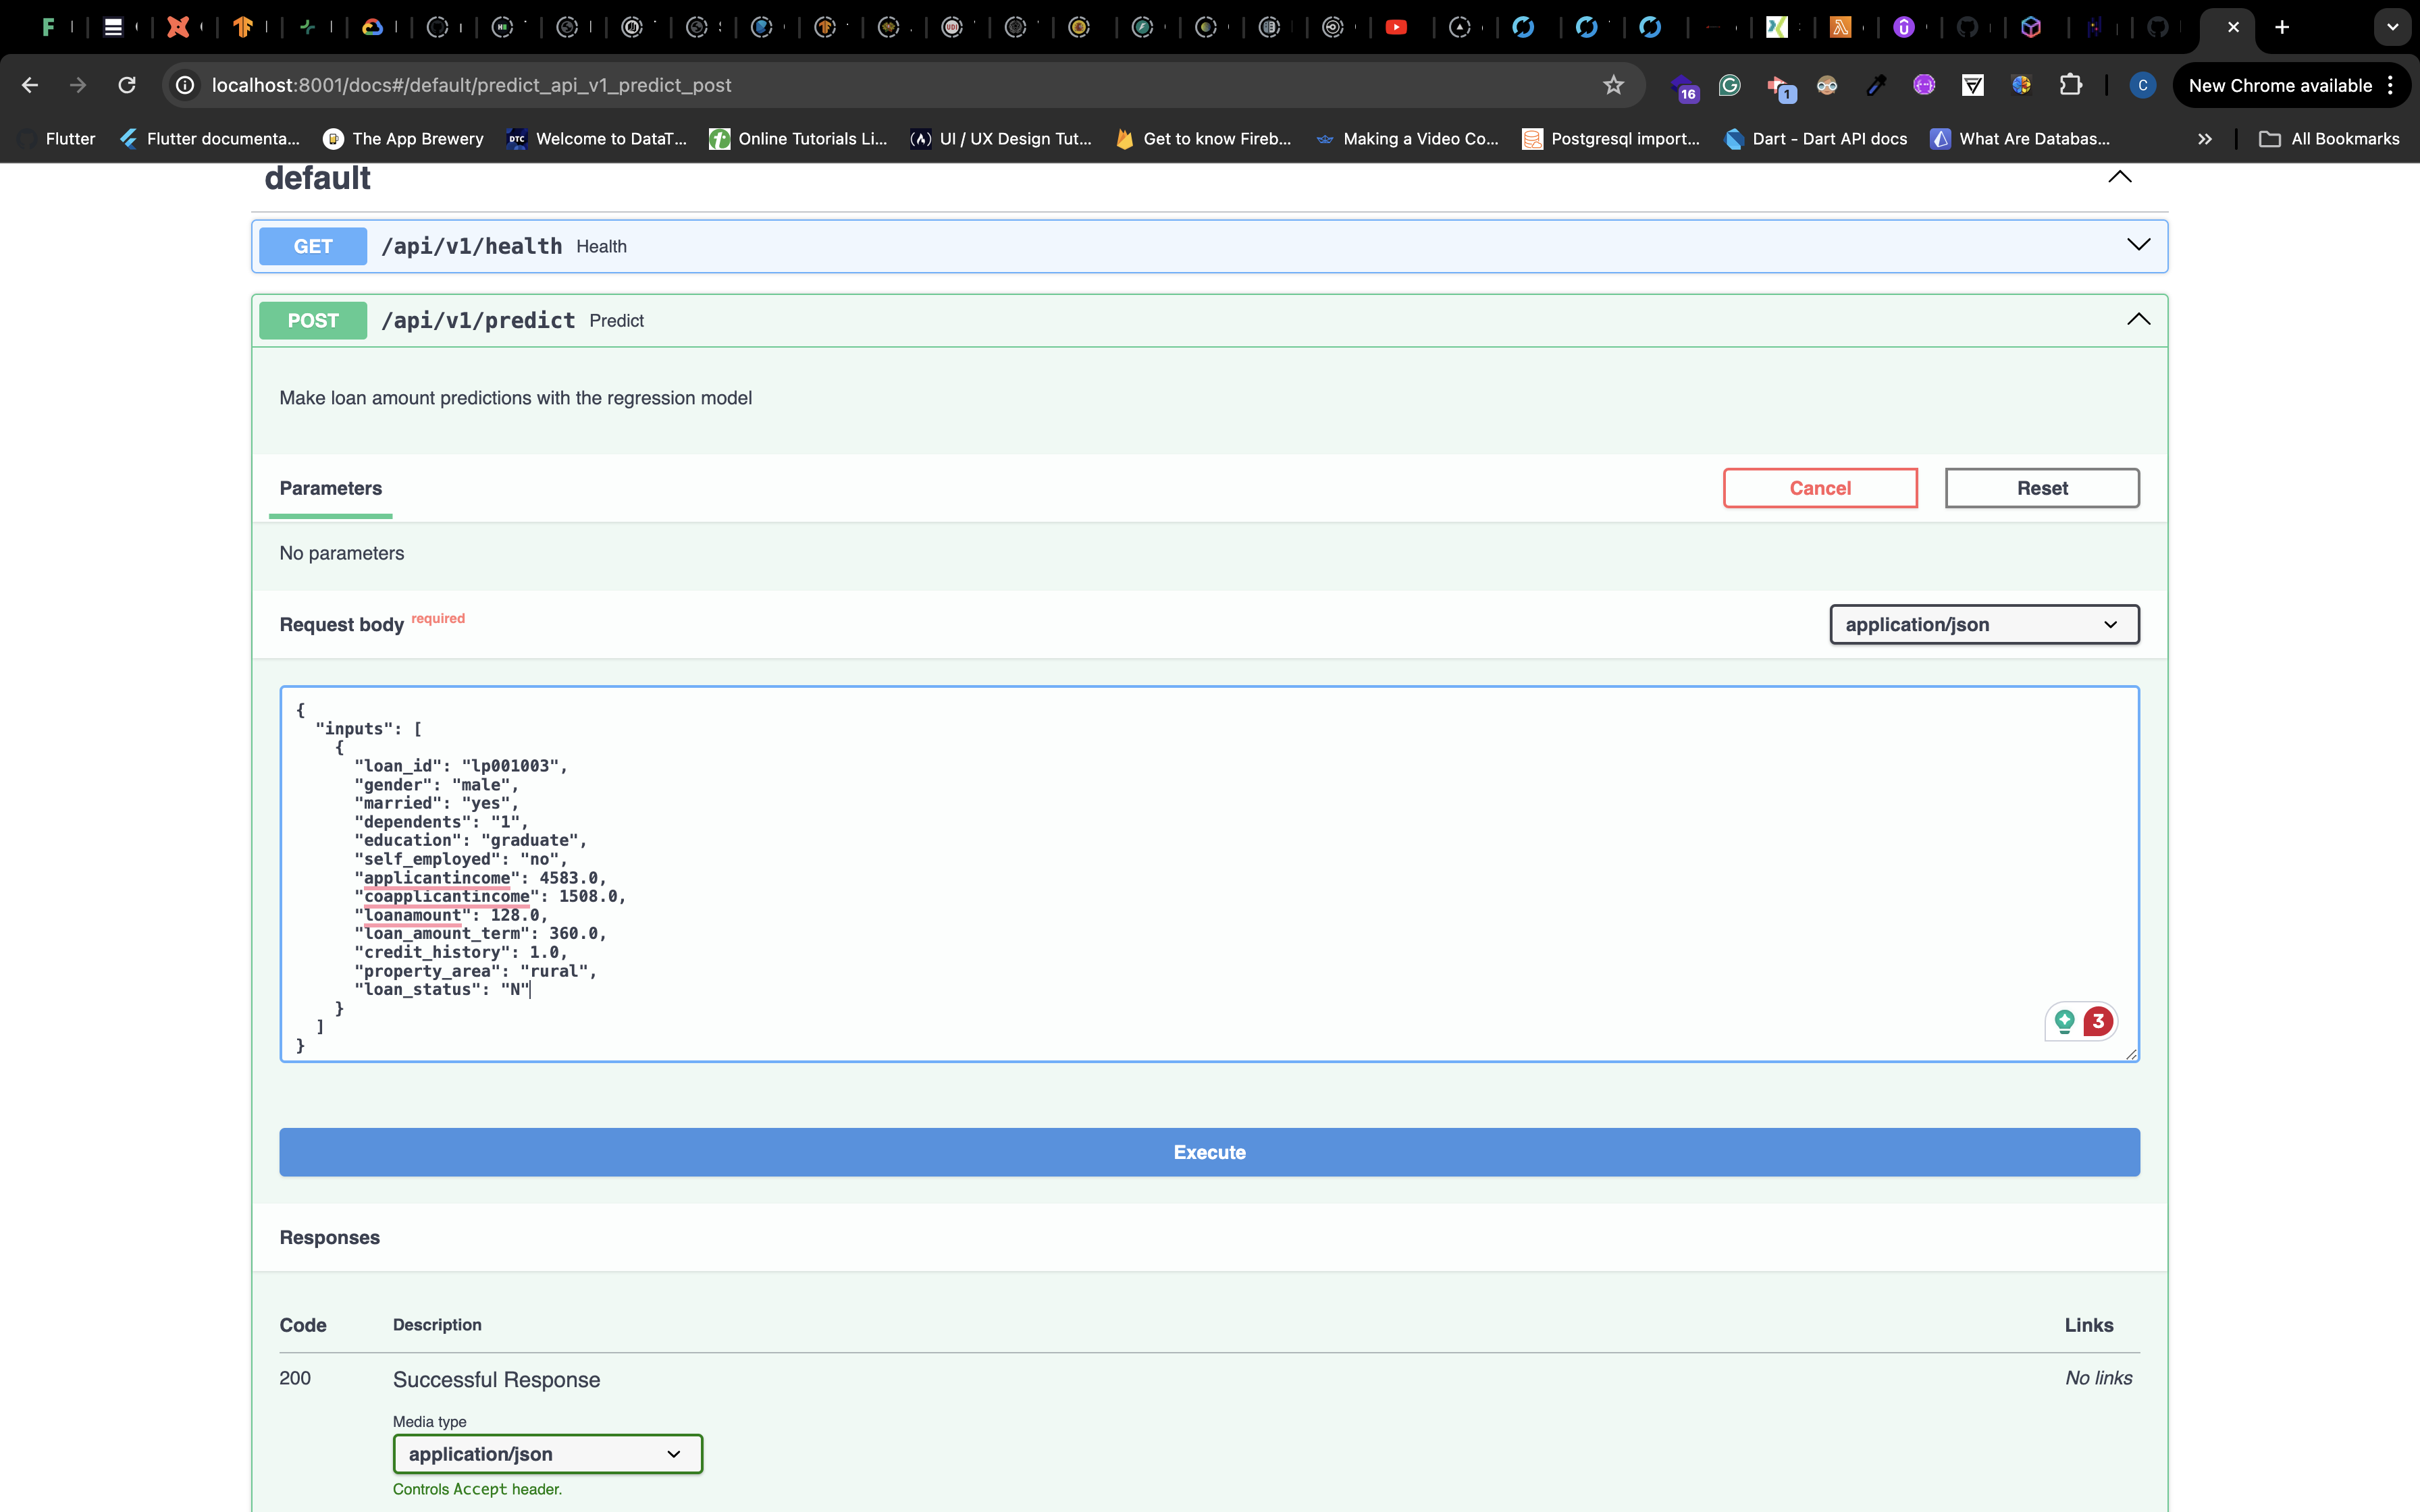Click the site information icon in address bar
This screenshot has width=2420, height=1512.
(x=185, y=85)
